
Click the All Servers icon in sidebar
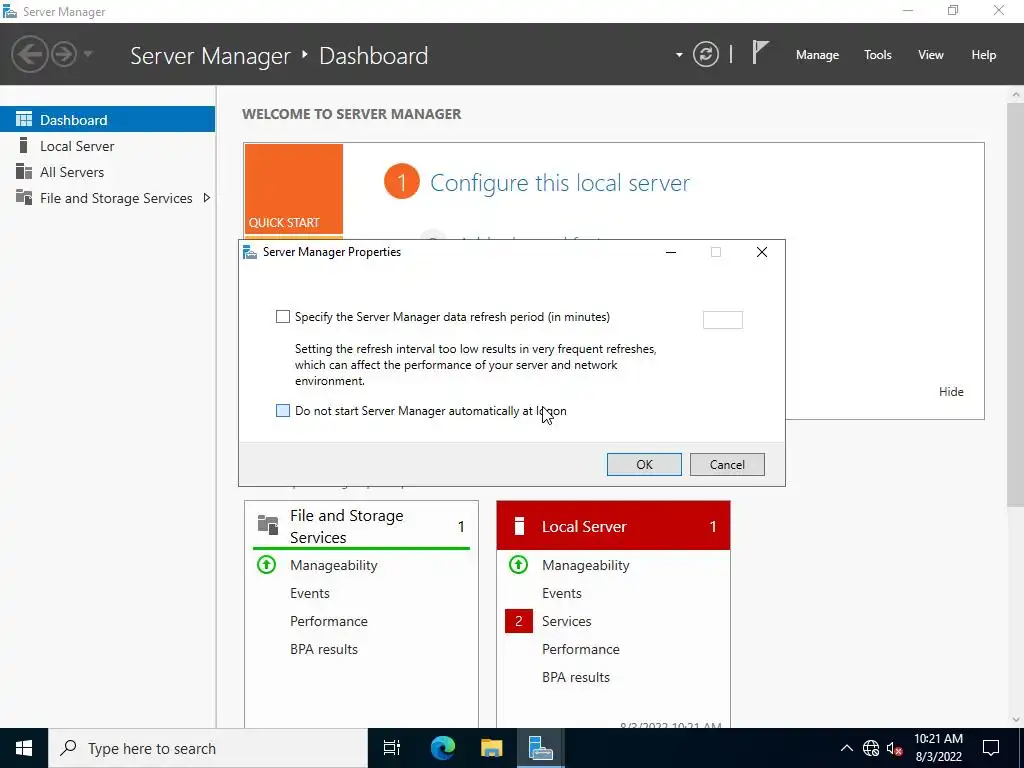click(24, 171)
